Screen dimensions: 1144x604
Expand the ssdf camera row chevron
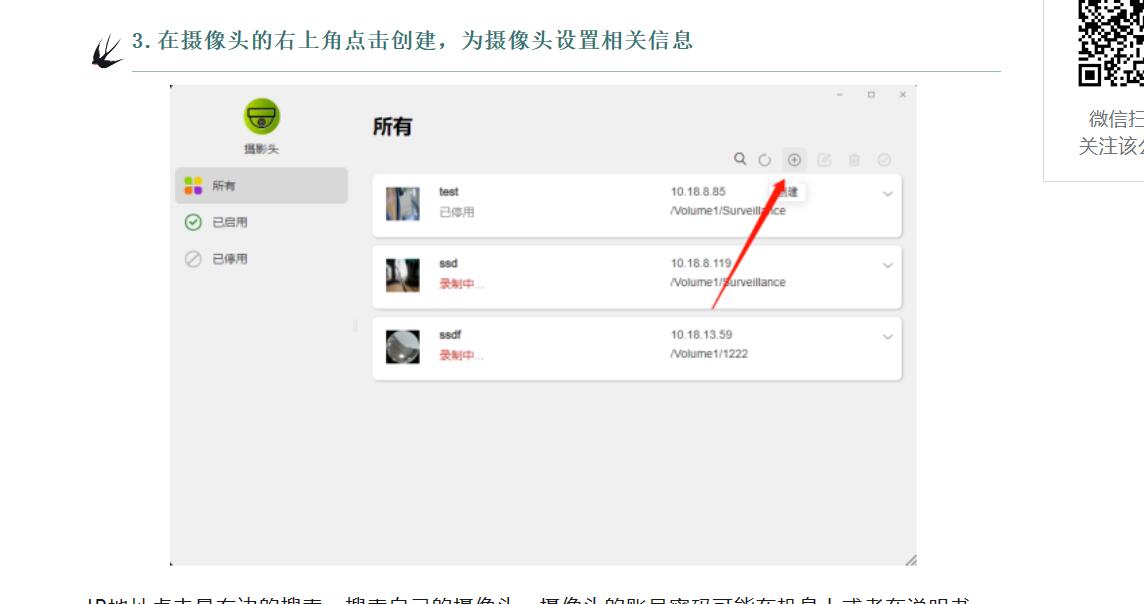click(x=887, y=337)
